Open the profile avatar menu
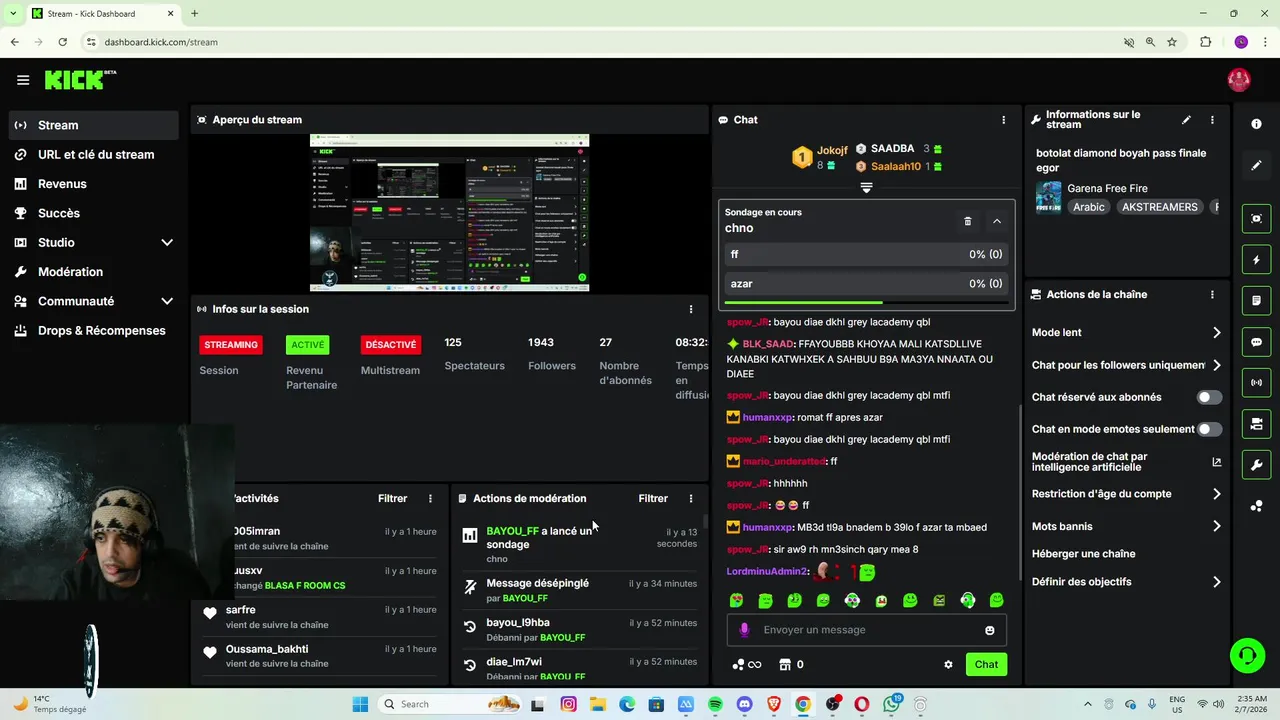Image resolution: width=1280 pixels, height=720 pixels. point(1239,80)
